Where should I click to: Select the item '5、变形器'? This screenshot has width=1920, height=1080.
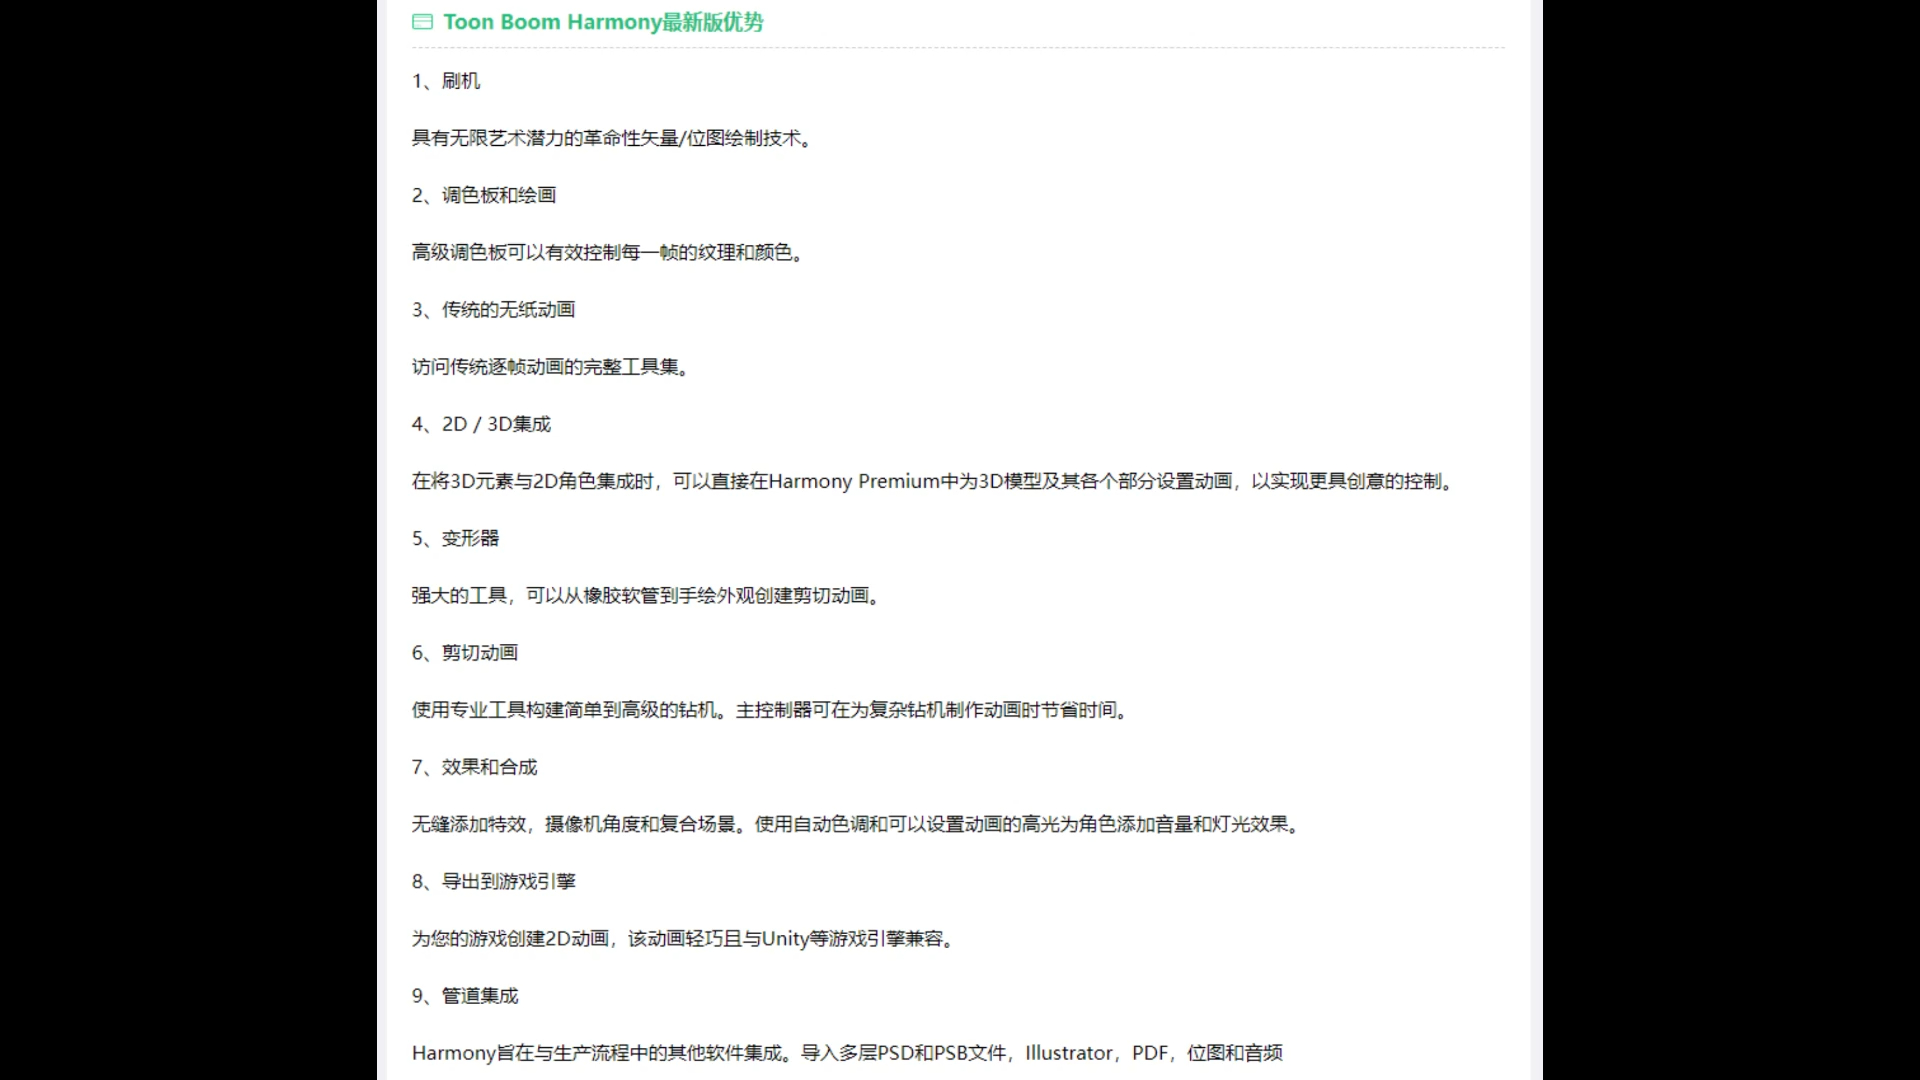pos(455,538)
